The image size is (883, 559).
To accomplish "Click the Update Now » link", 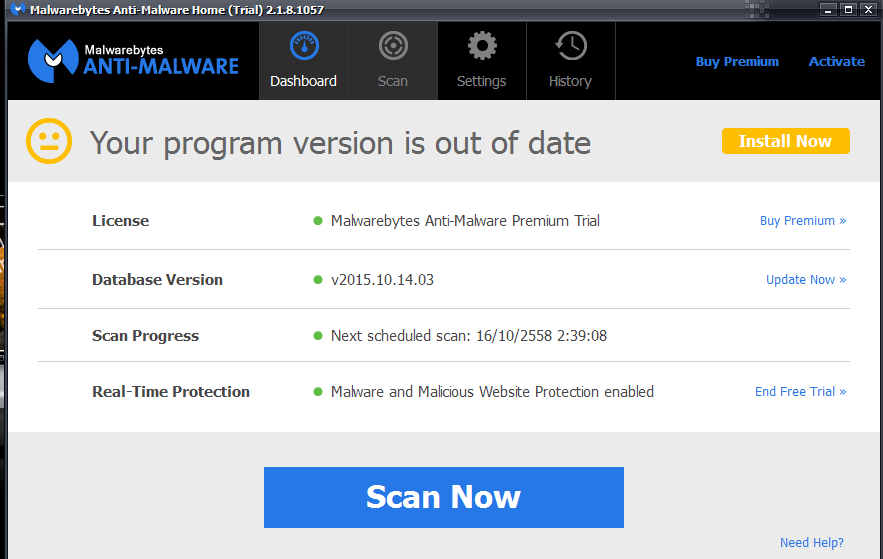I will pyautogui.click(x=806, y=280).
